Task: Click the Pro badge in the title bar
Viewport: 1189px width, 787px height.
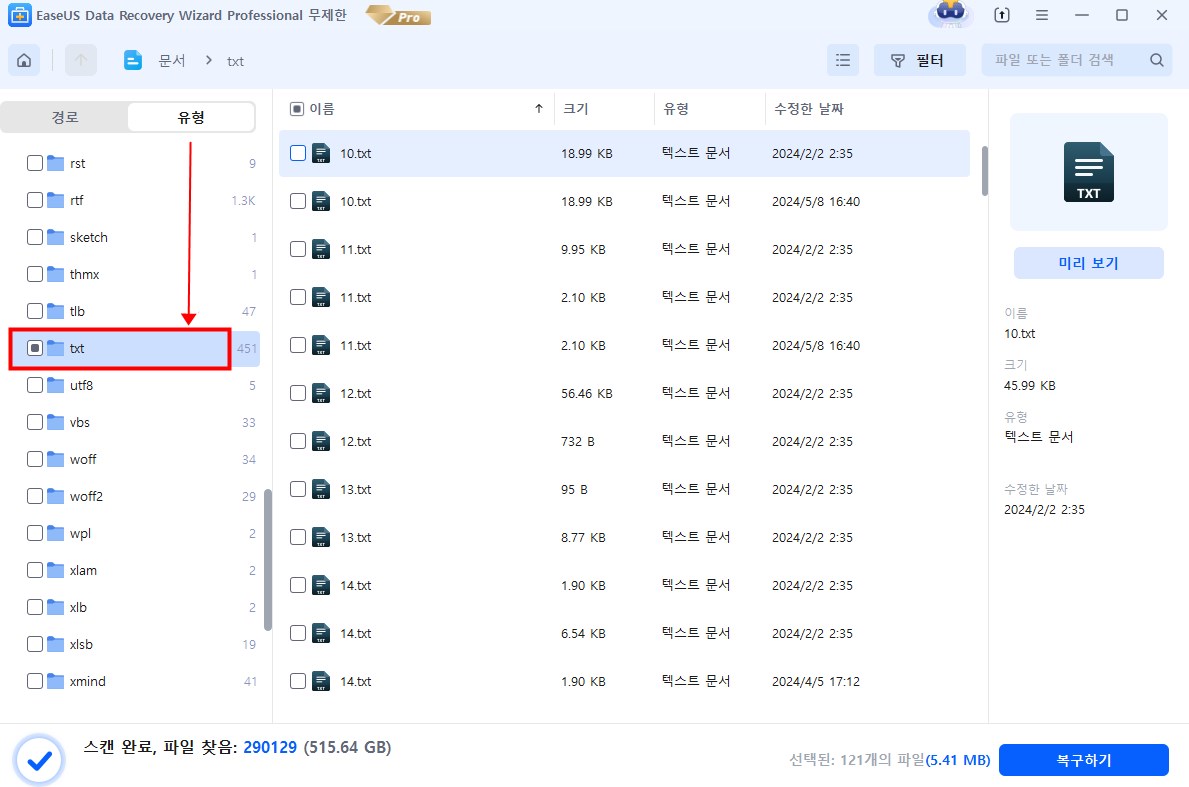Action: pos(397,16)
